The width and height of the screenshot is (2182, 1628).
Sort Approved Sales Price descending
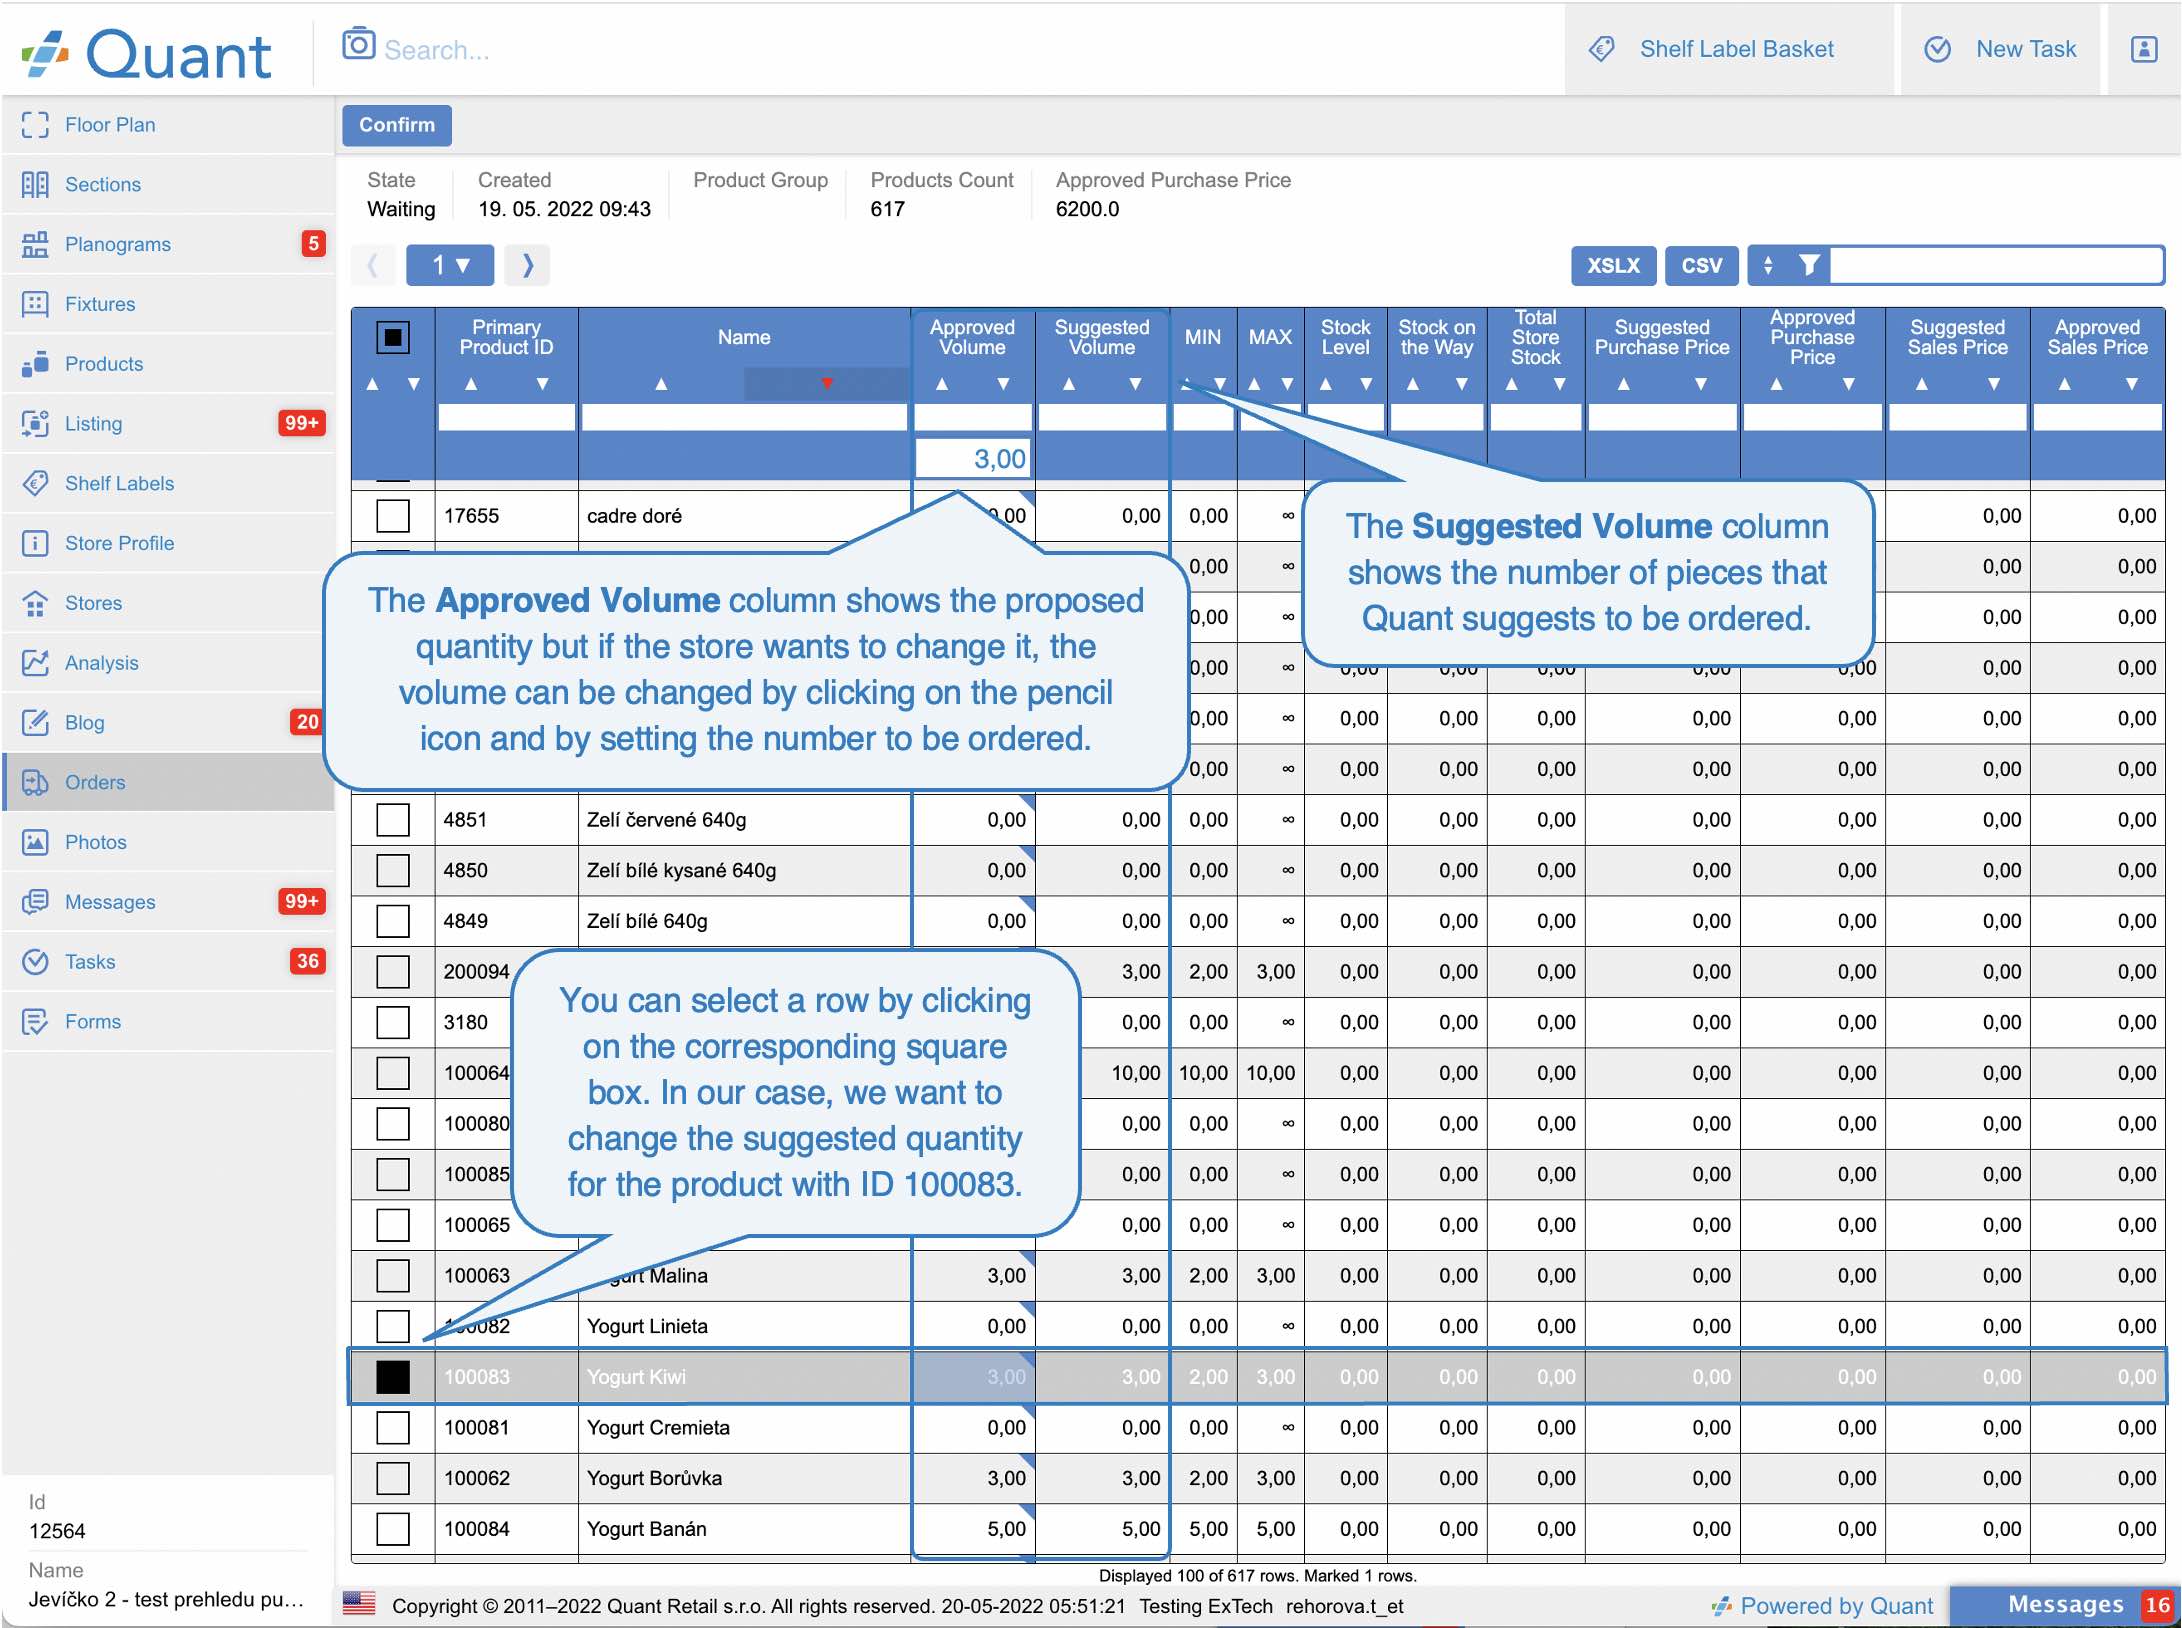click(2131, 384)
